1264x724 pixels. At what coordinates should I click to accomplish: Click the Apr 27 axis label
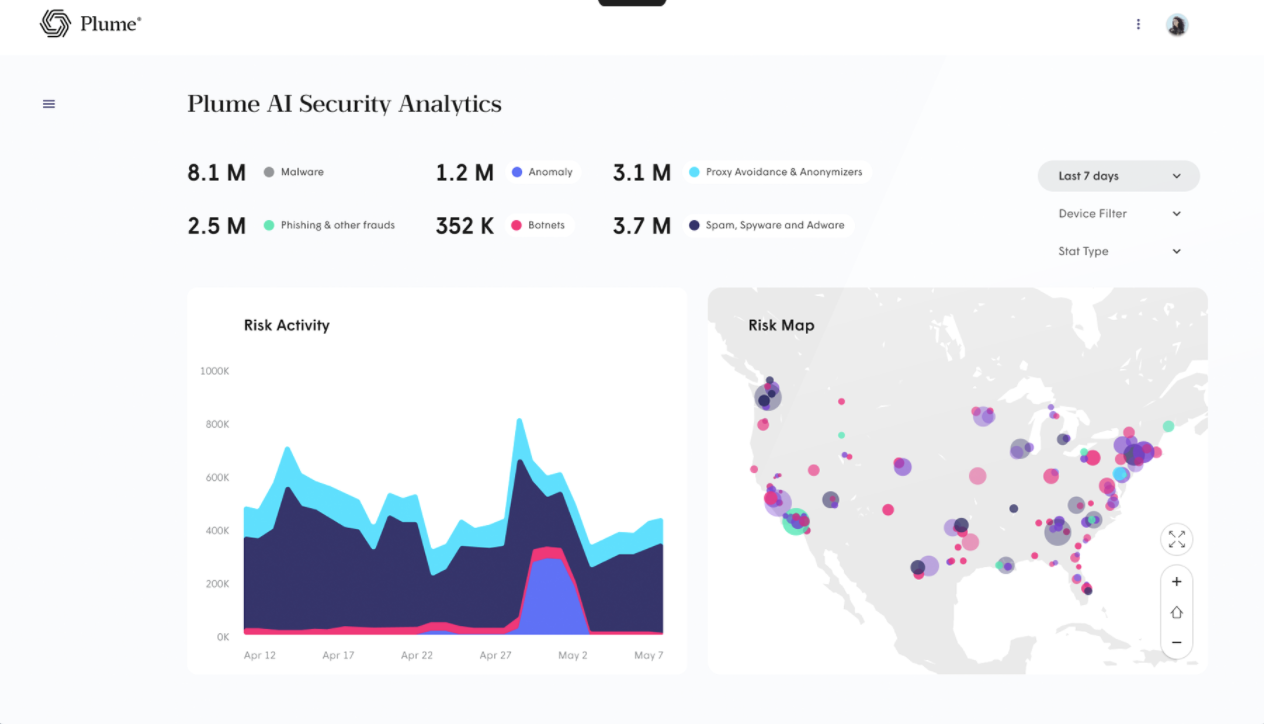(495, 656)
